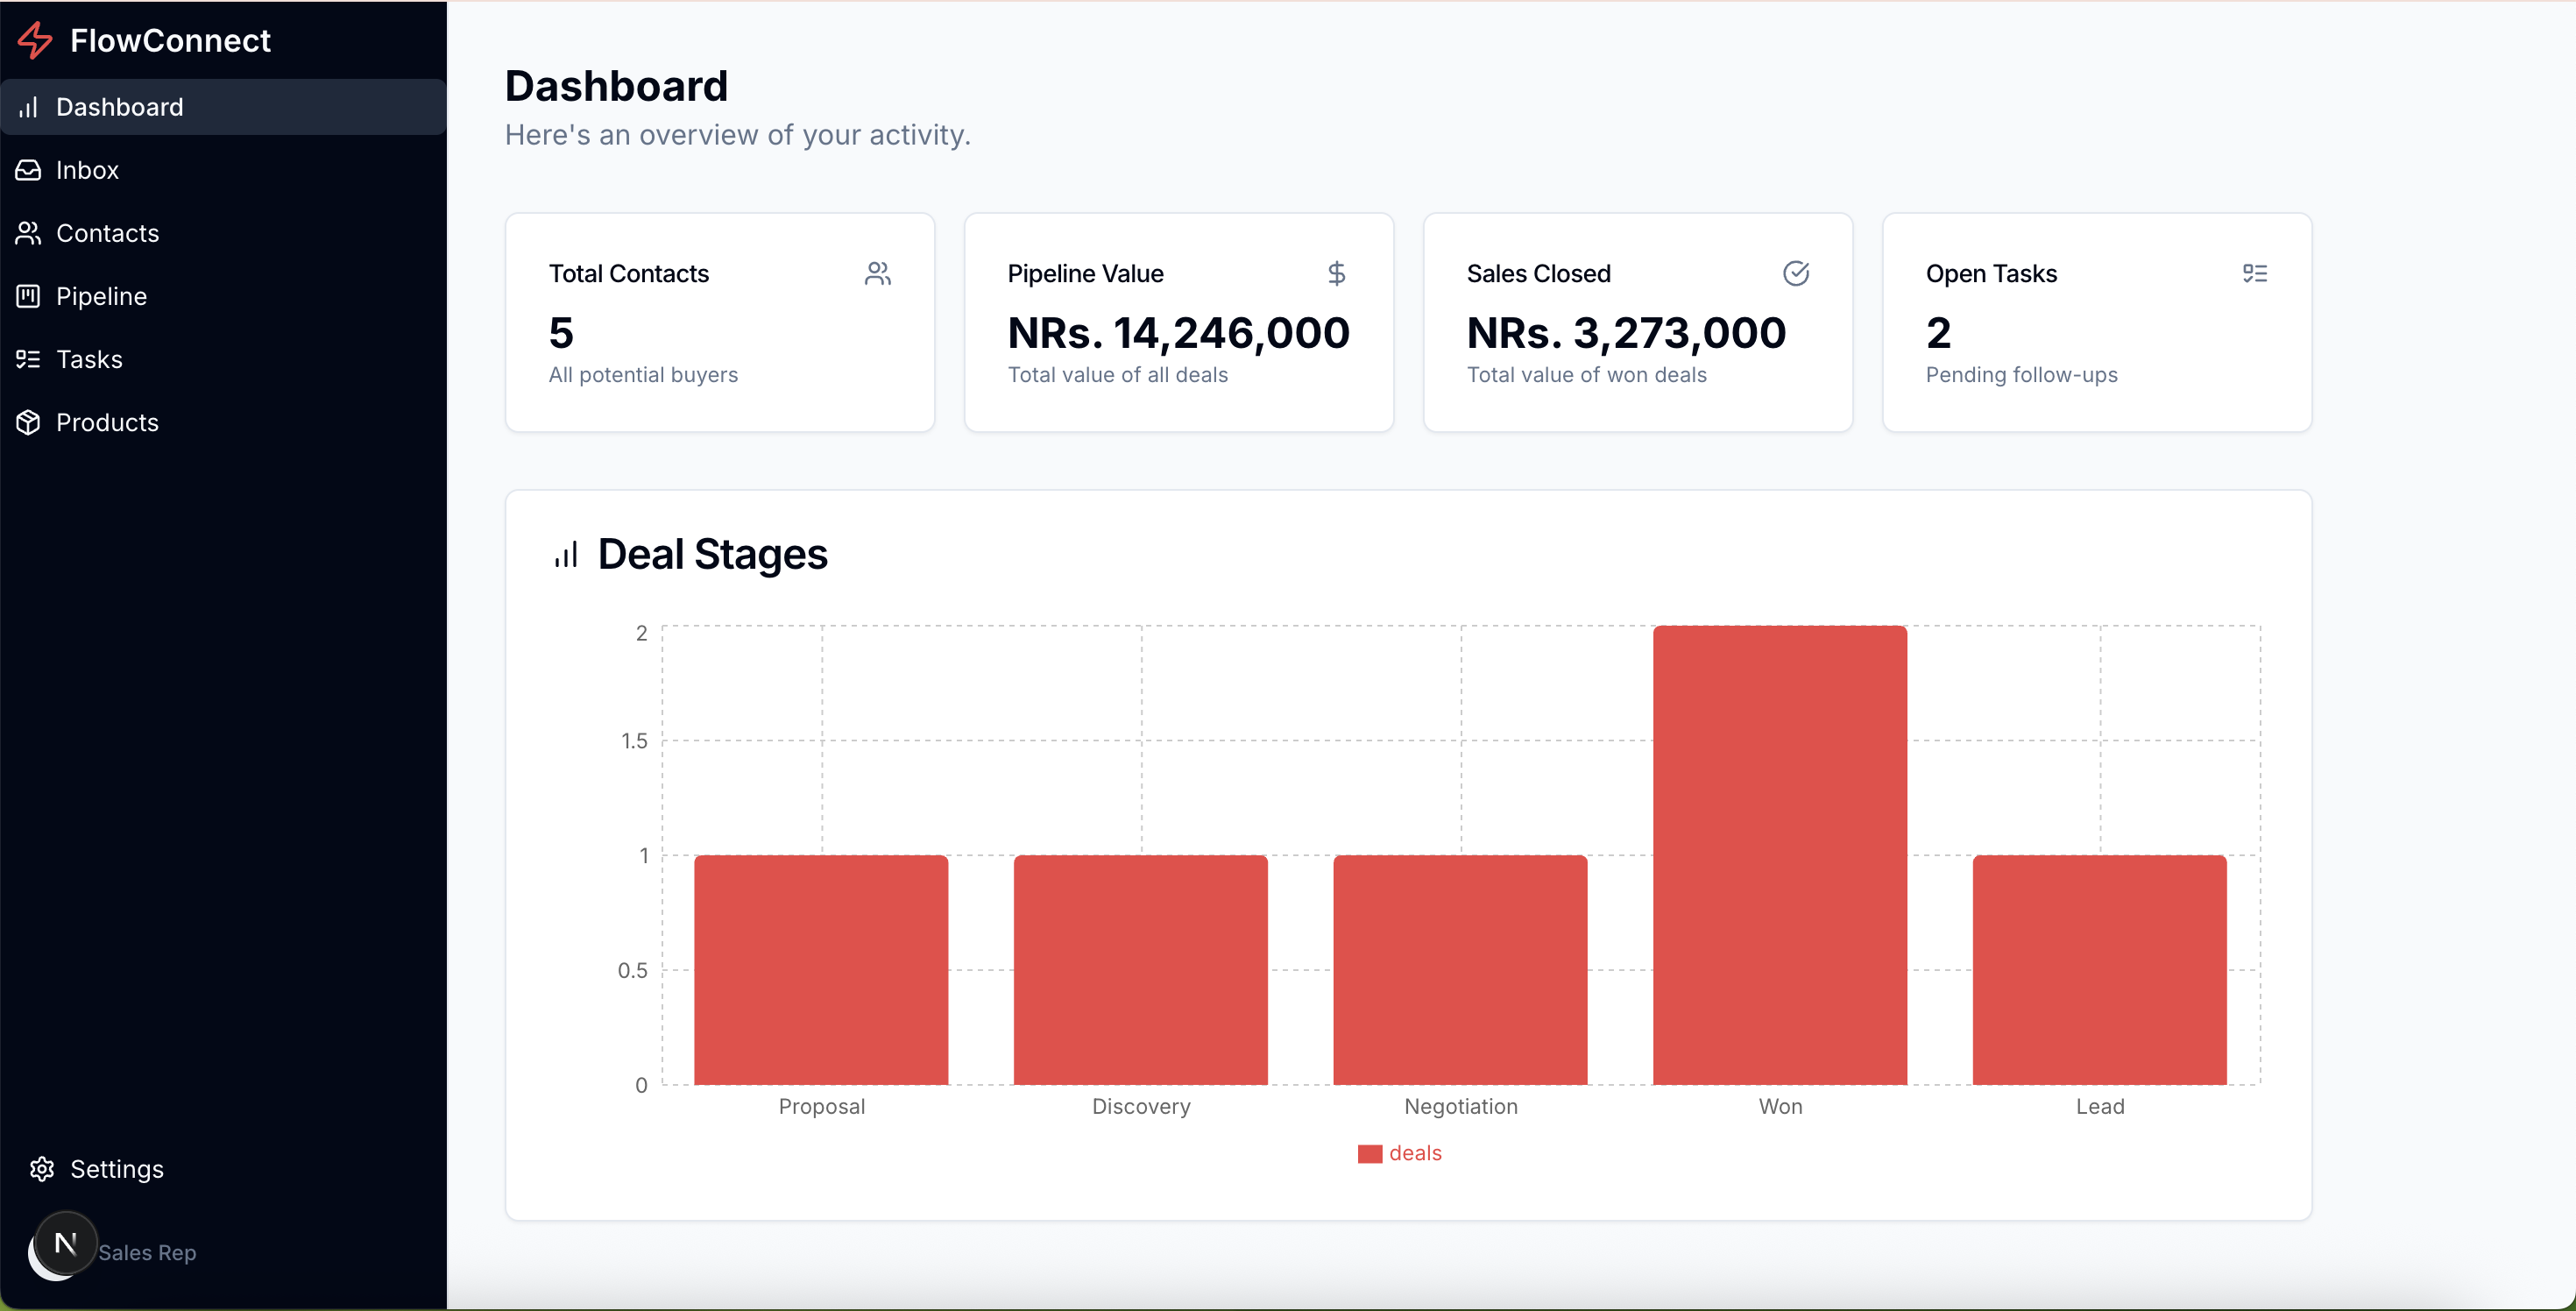This screenshot has height=1311, width=2576.
Task: Select the Lead bar in the chart
Action: click(x=2099, y=970)
